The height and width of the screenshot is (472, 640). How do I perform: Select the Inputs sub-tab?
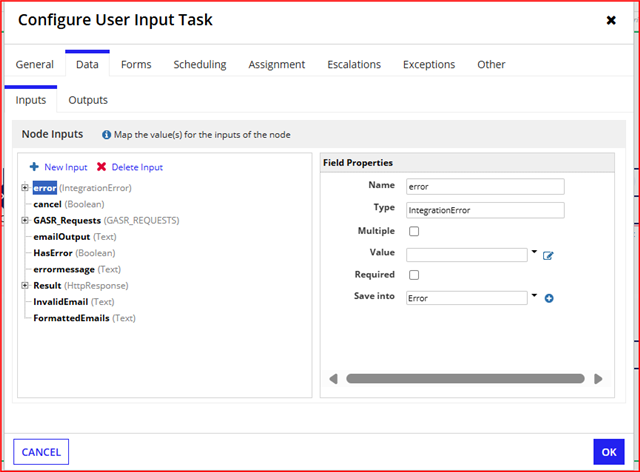point(31,100)
